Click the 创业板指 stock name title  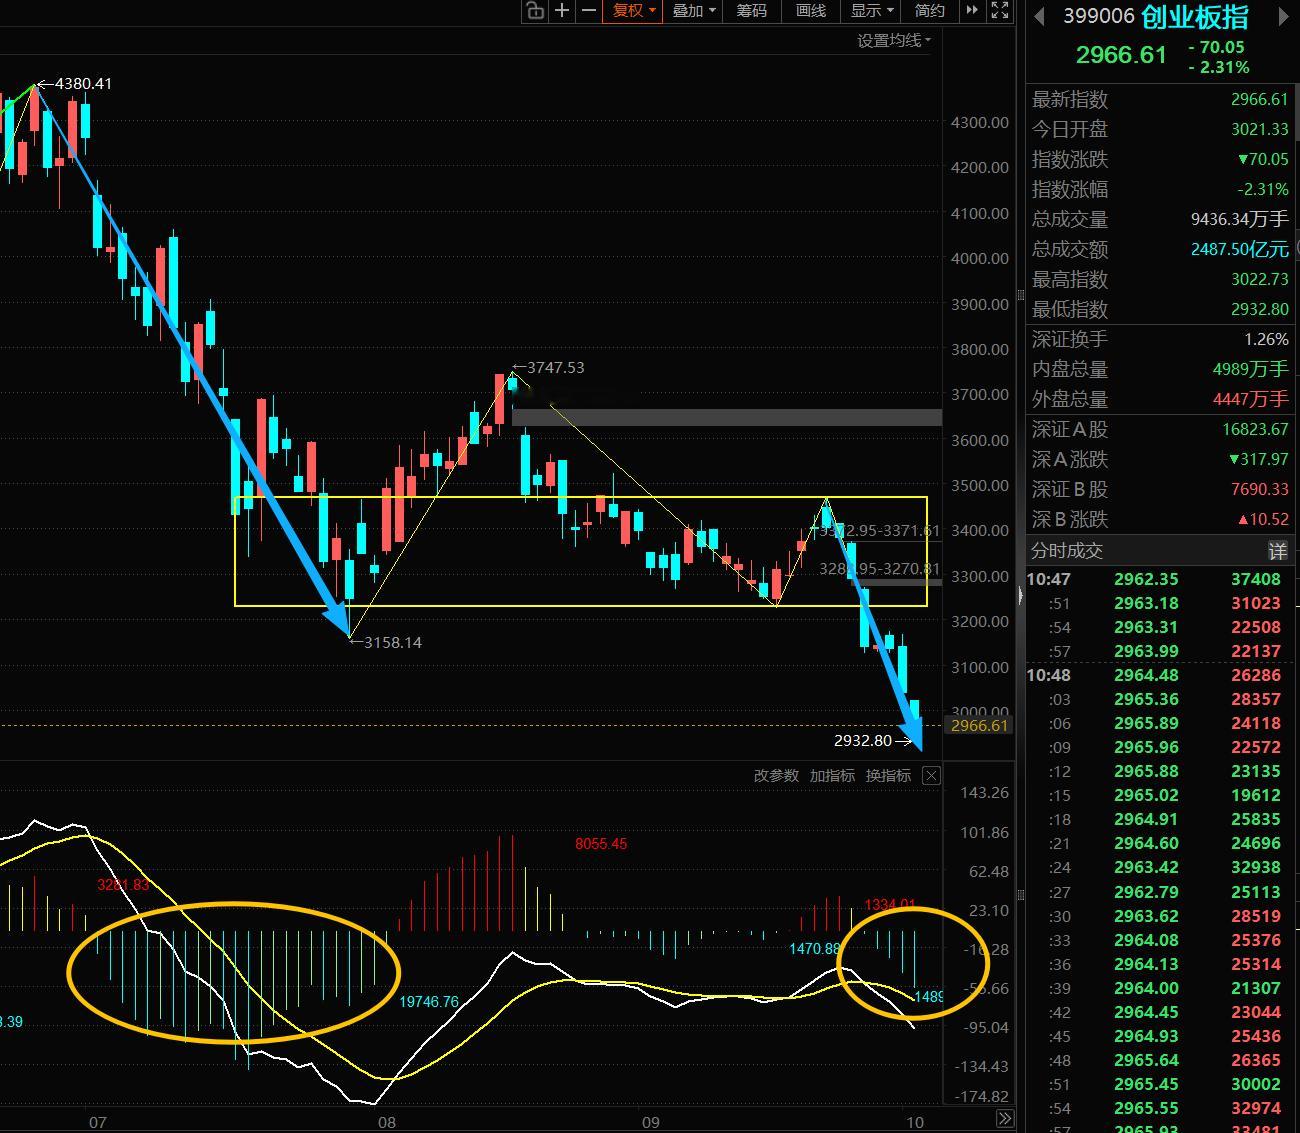[1194, 17]
